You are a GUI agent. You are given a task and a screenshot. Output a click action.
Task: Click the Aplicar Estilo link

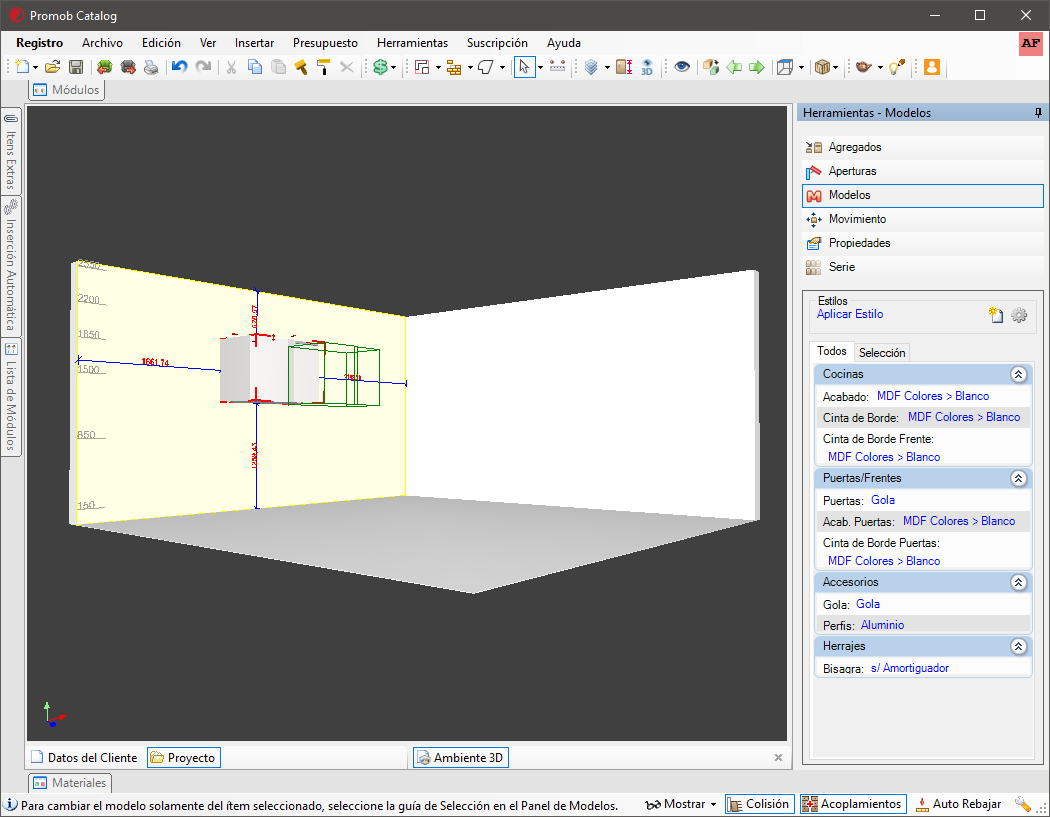tap(849, 314)
